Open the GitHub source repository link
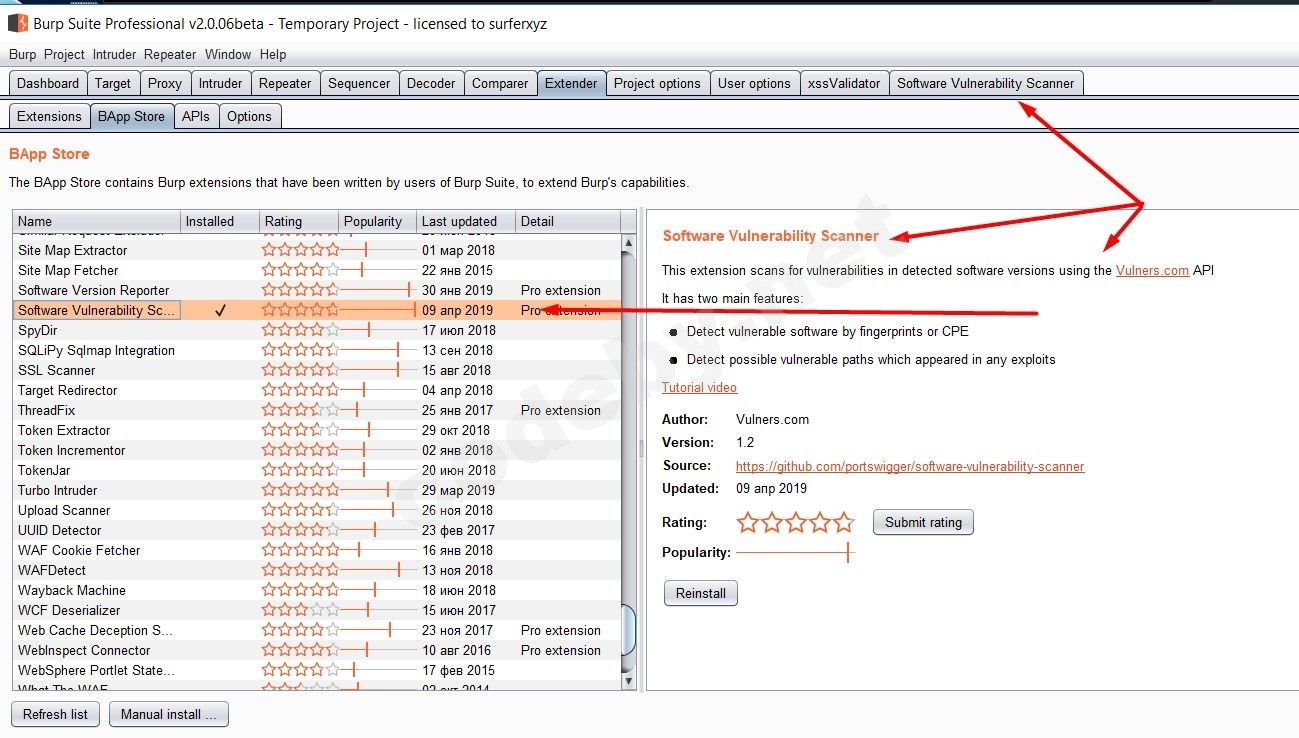 (x=909, y=466)
